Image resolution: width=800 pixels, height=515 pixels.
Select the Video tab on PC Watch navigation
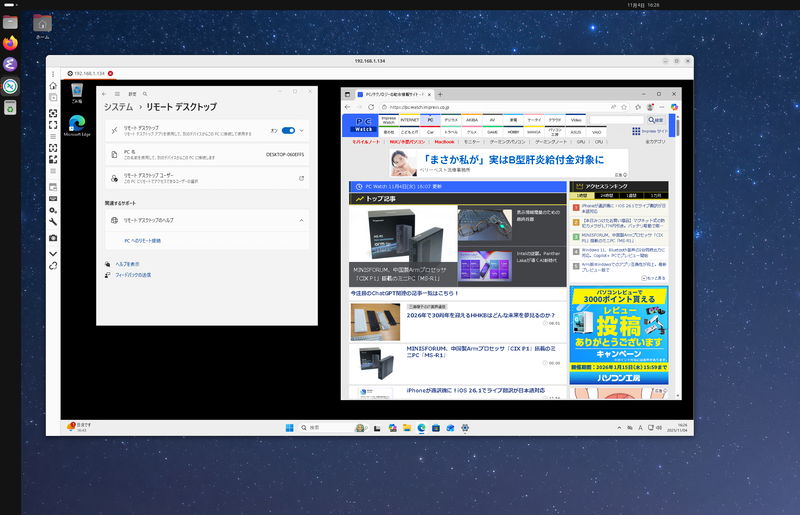(x=576, y=120)
